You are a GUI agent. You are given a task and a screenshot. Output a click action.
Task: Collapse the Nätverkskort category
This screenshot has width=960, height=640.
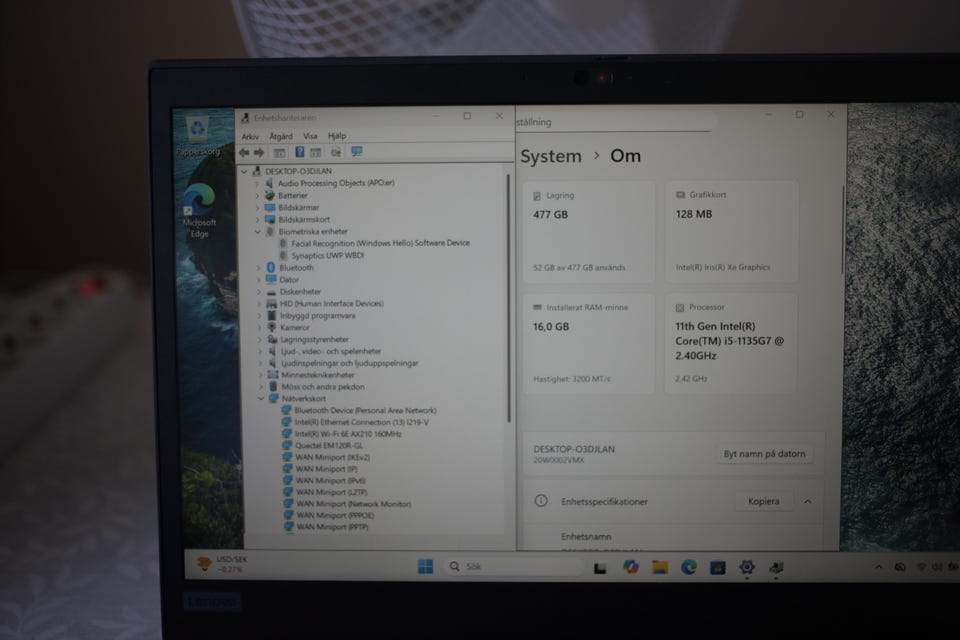pos(261,399)
